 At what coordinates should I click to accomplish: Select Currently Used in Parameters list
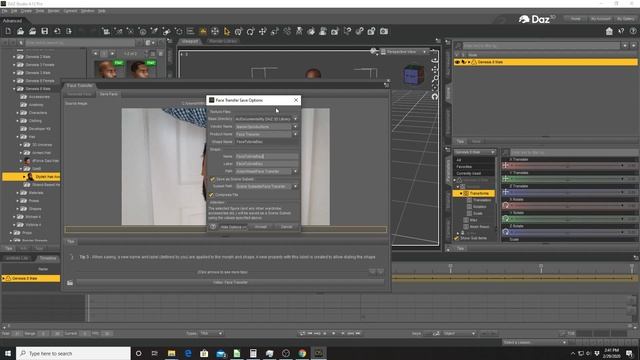[x=469, y=173]
